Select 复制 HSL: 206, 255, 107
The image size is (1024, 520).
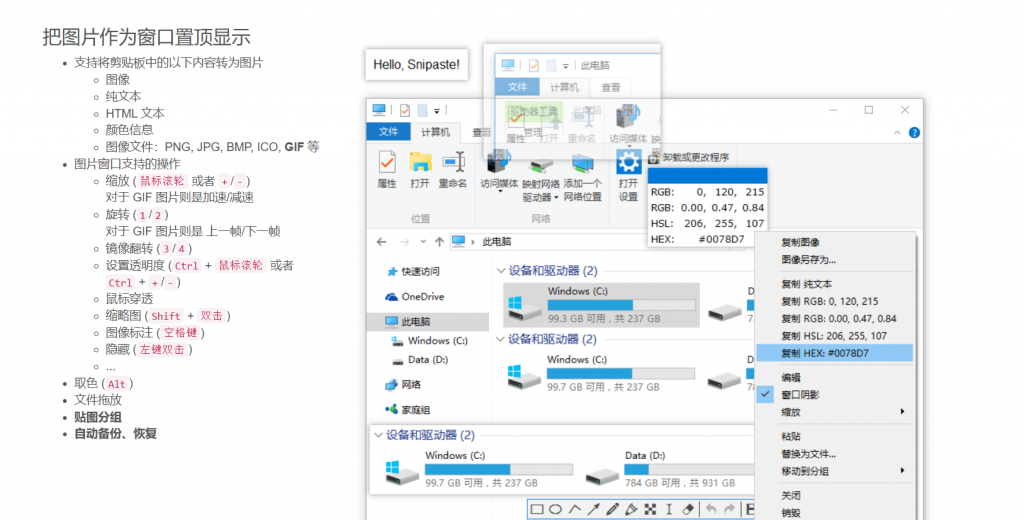click(x=835, y=336)
